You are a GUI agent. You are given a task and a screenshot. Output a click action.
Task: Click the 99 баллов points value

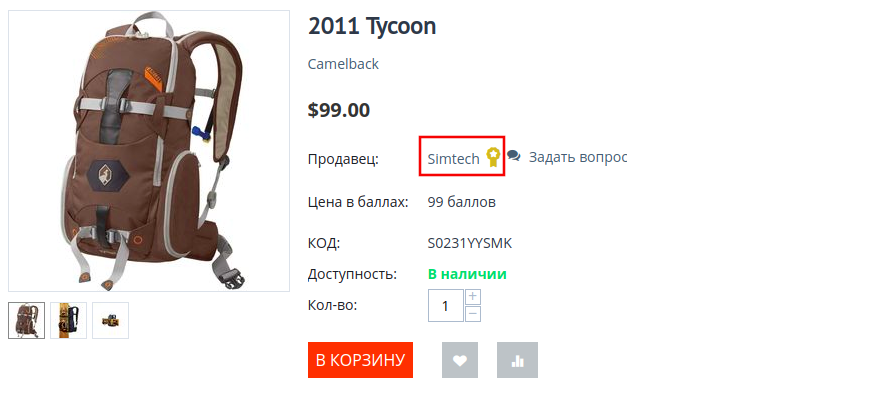(x=461, y=202)
